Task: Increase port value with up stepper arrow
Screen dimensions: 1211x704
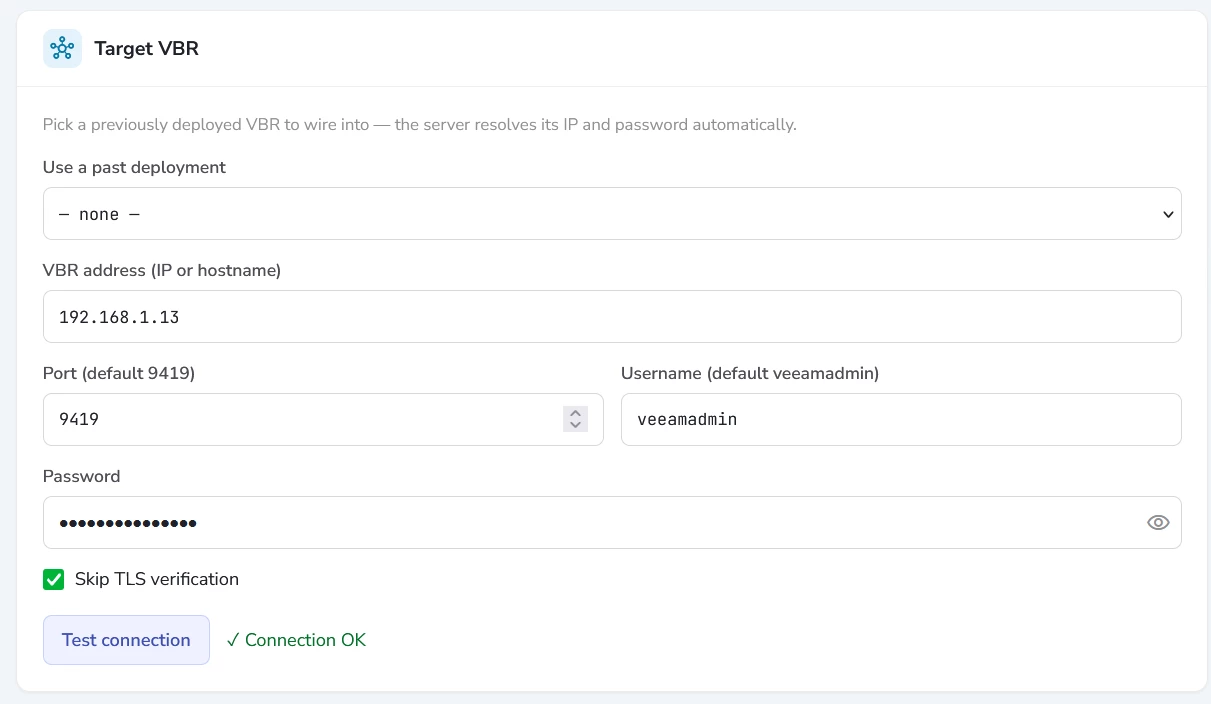Action: 575,412
